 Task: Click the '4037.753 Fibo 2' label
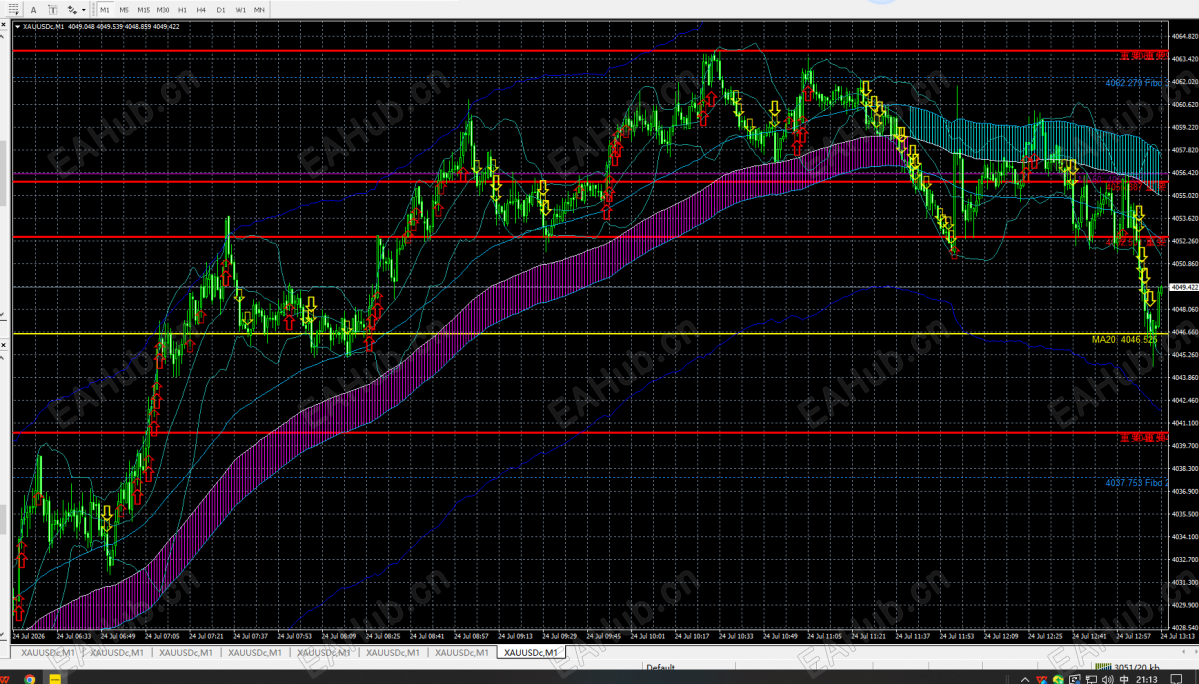[x=1136, y=482]
